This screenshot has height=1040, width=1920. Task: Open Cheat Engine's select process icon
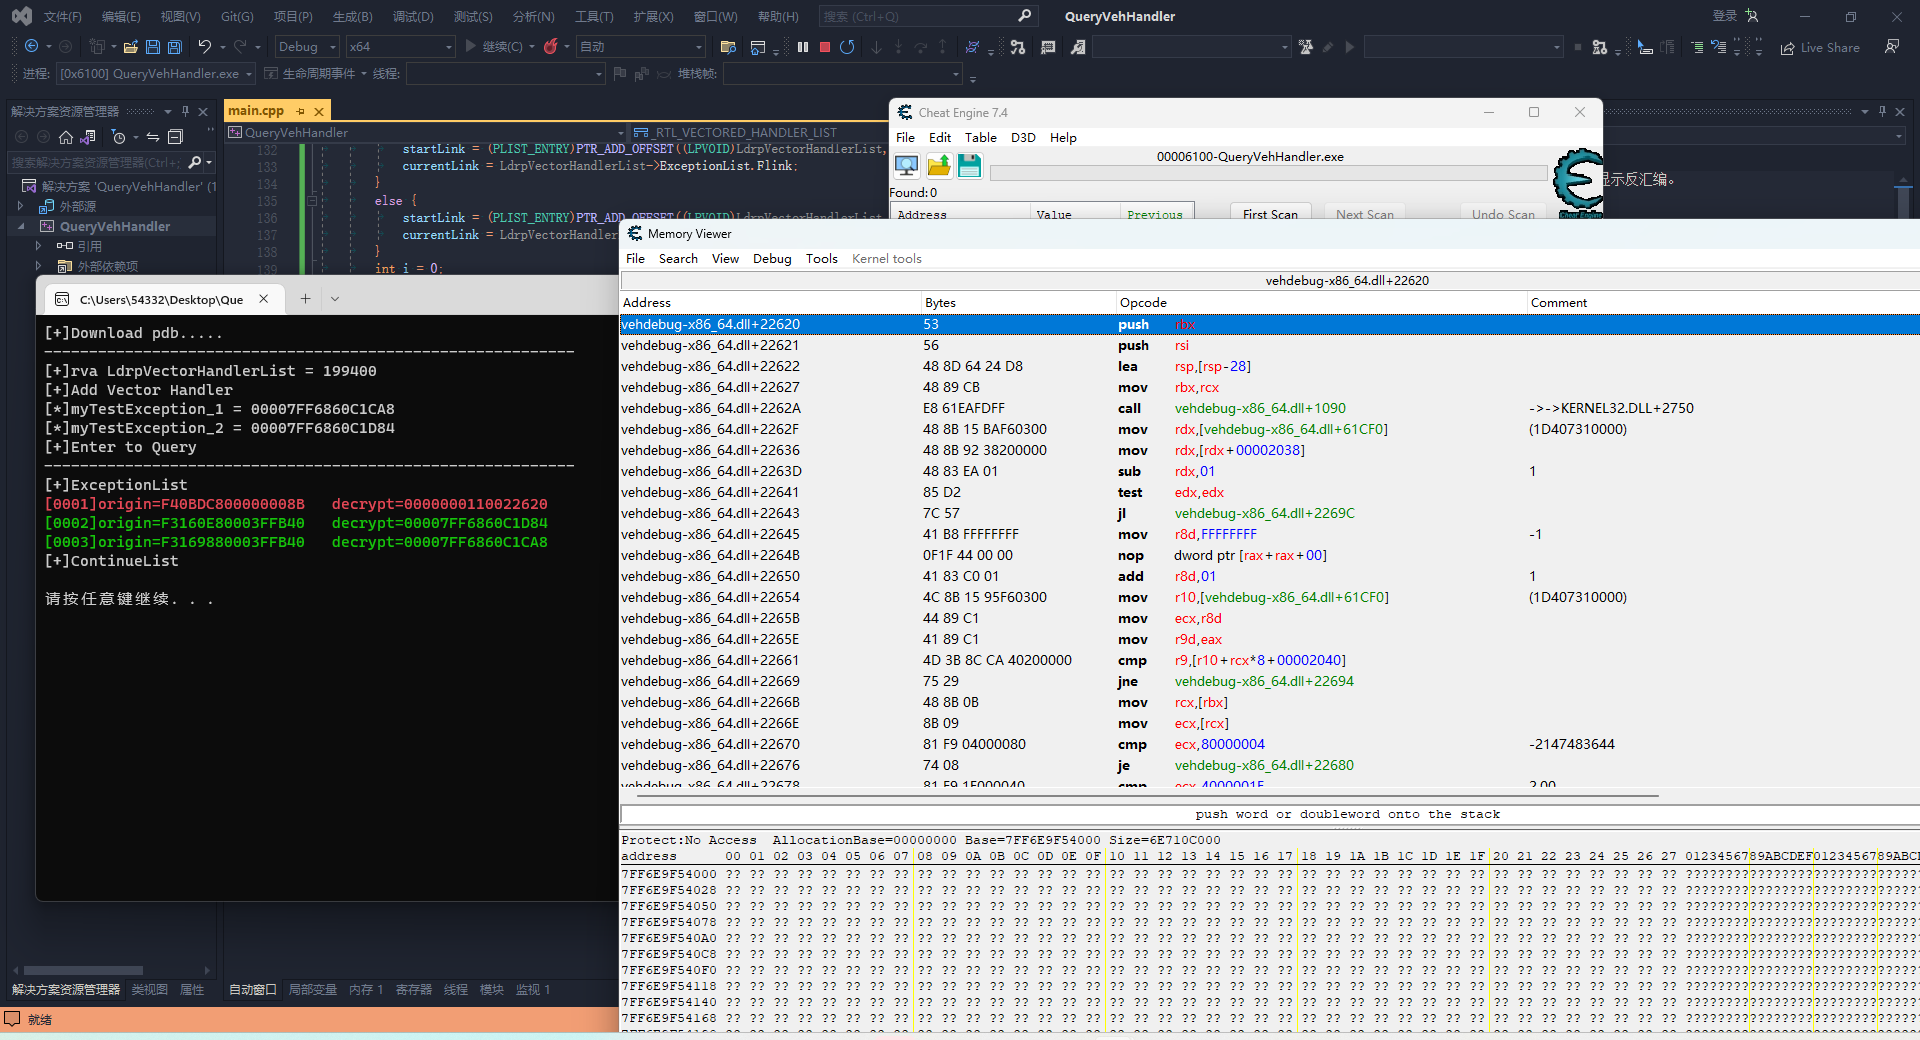click(x=907, y=166)
